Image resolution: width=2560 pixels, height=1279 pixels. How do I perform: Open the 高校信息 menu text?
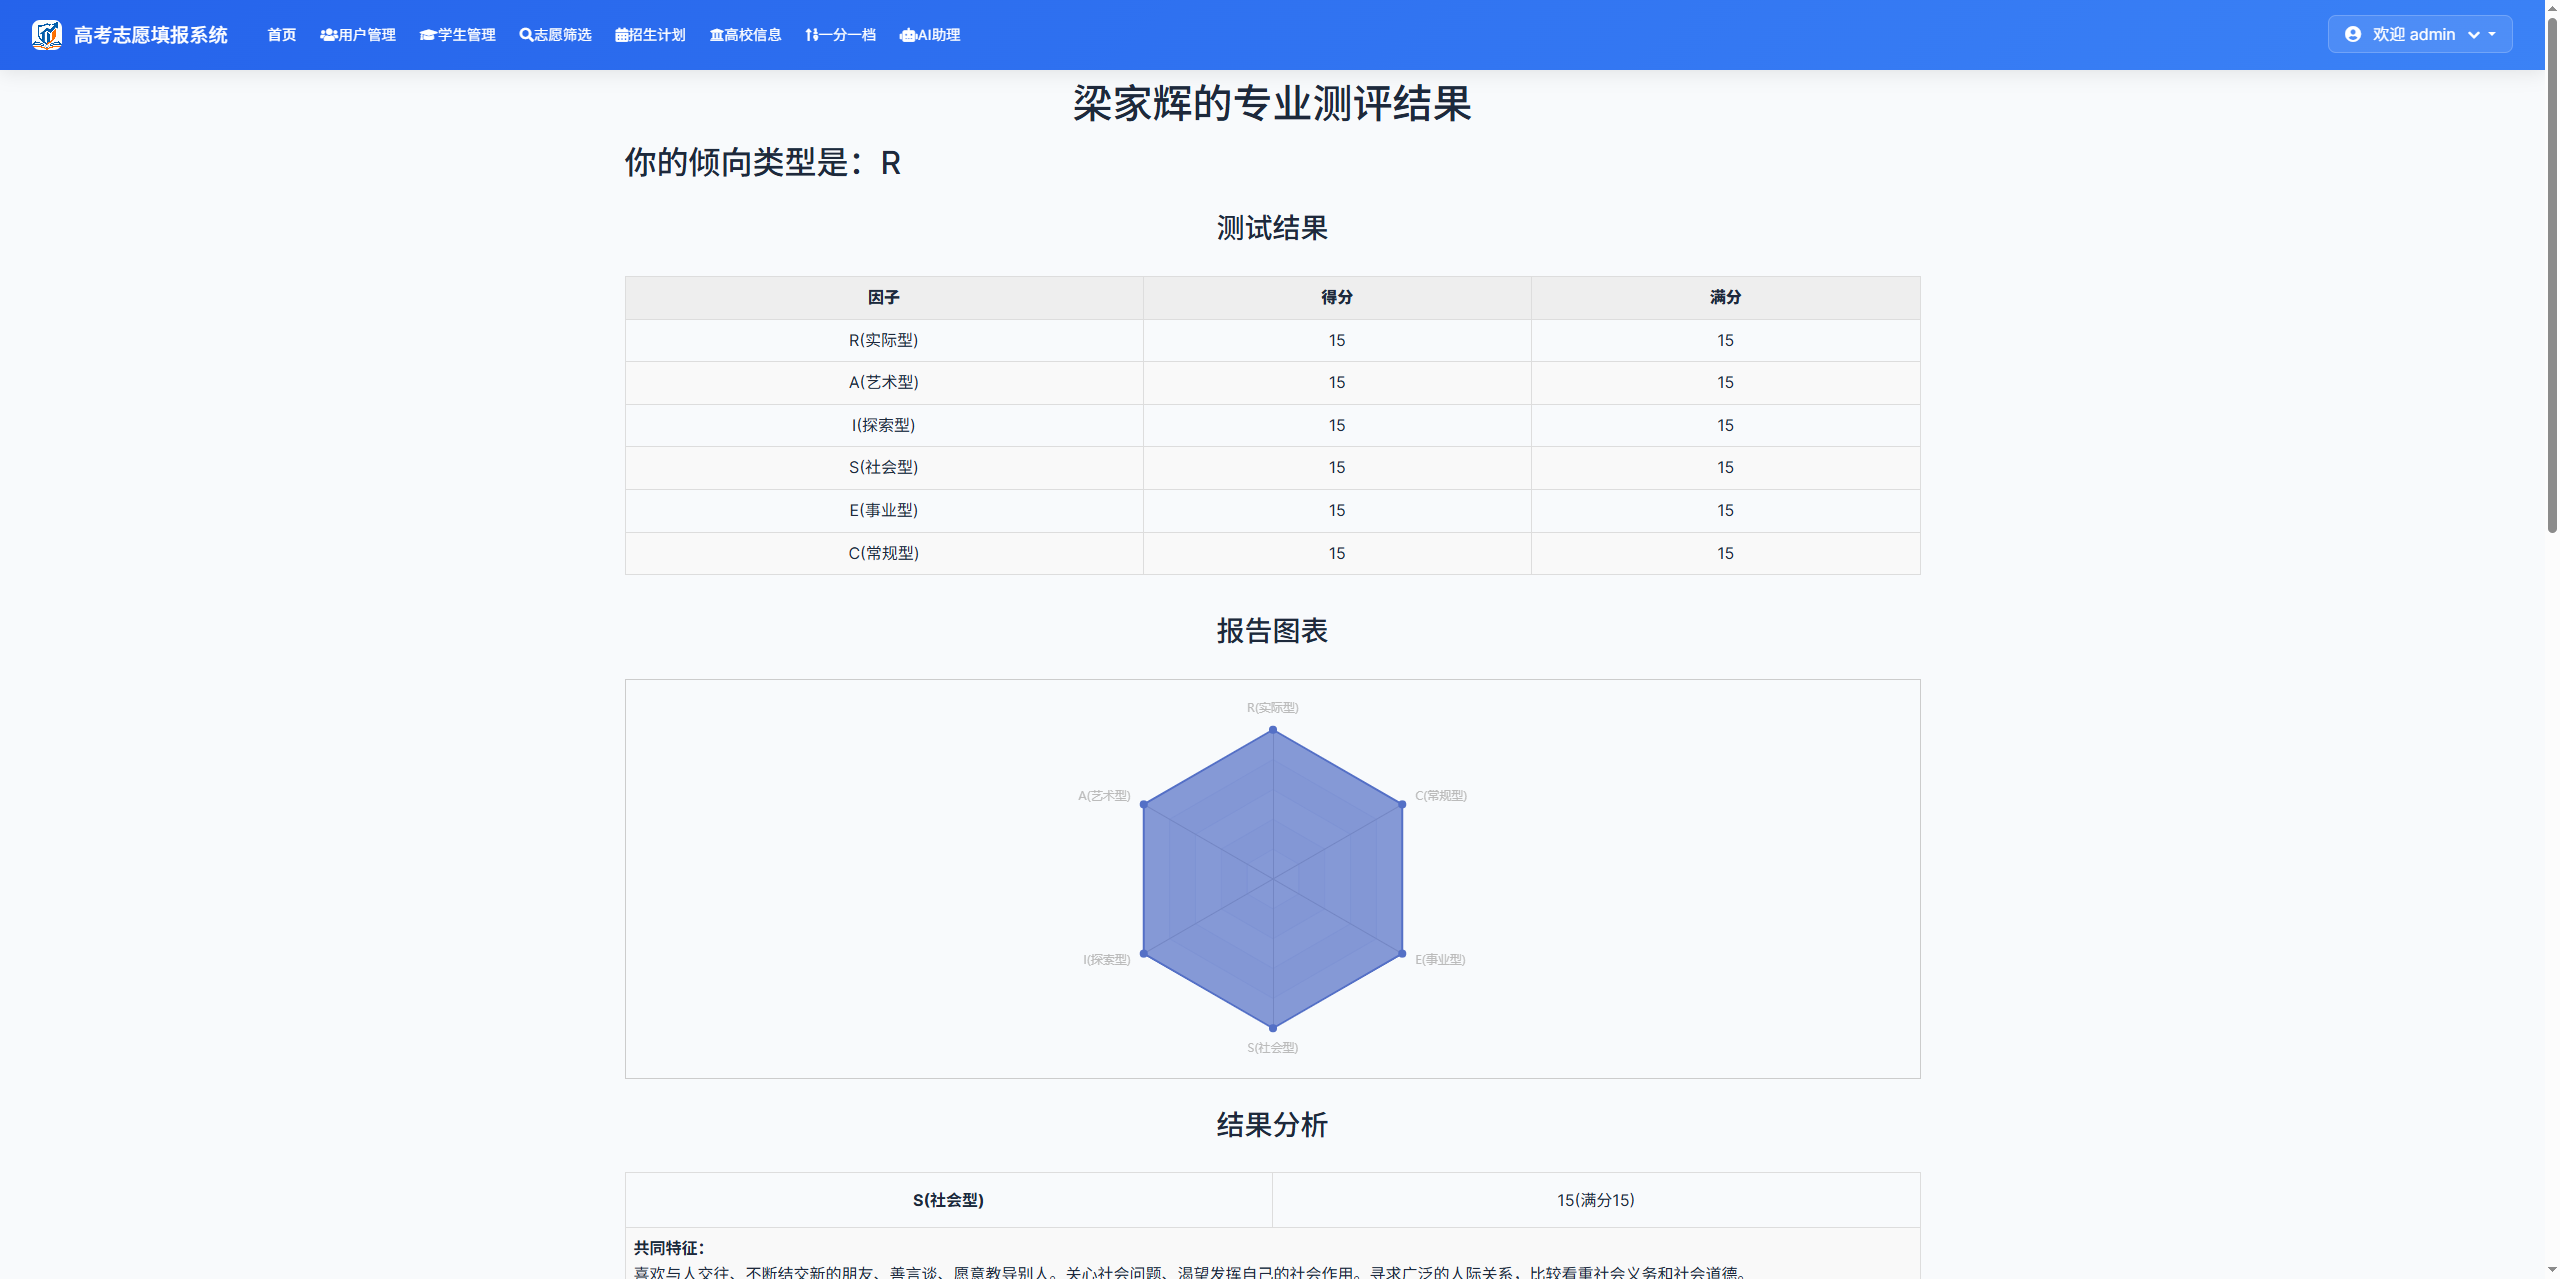coord(753,35)
